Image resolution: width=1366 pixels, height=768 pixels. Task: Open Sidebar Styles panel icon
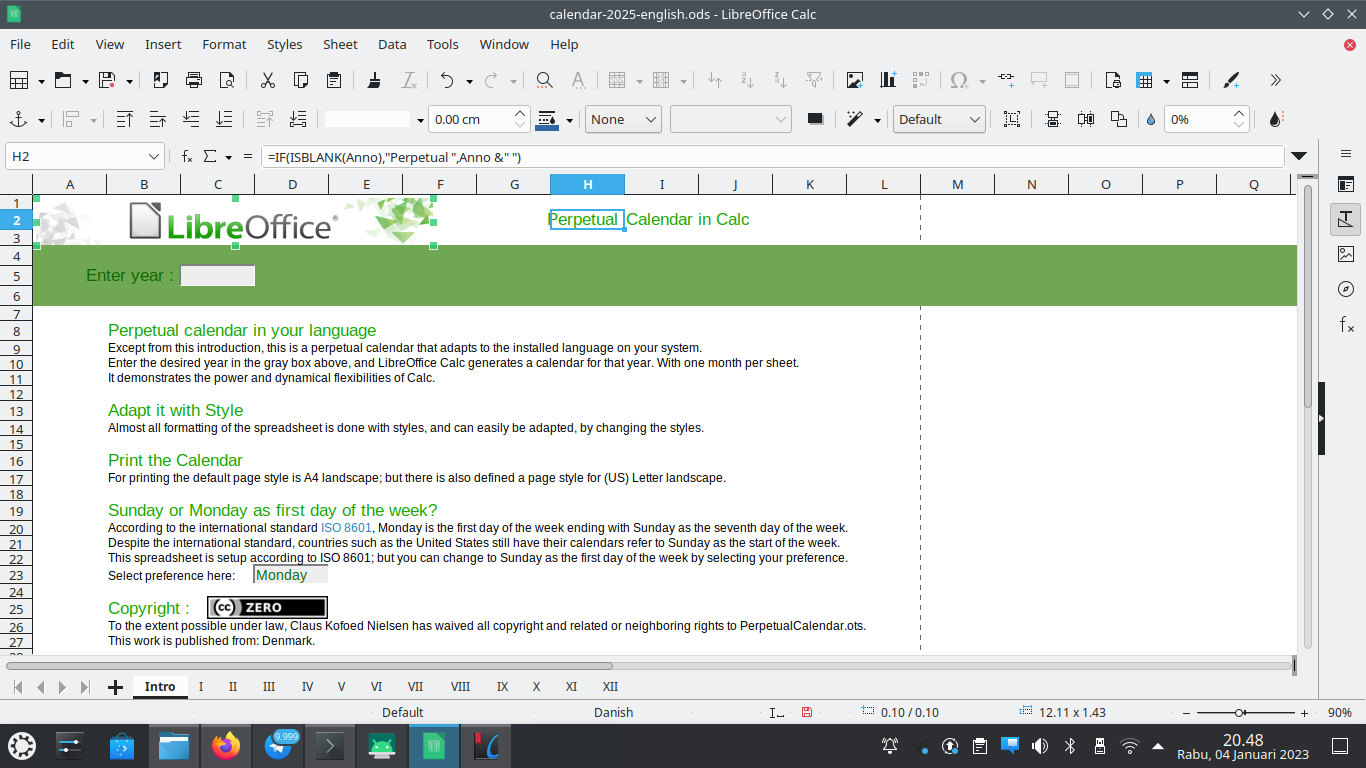coord(1346,219)
